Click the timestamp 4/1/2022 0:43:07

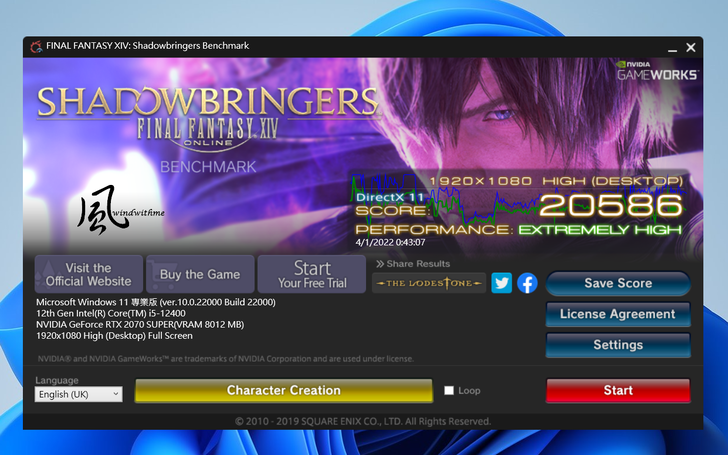tap(390, 242)
